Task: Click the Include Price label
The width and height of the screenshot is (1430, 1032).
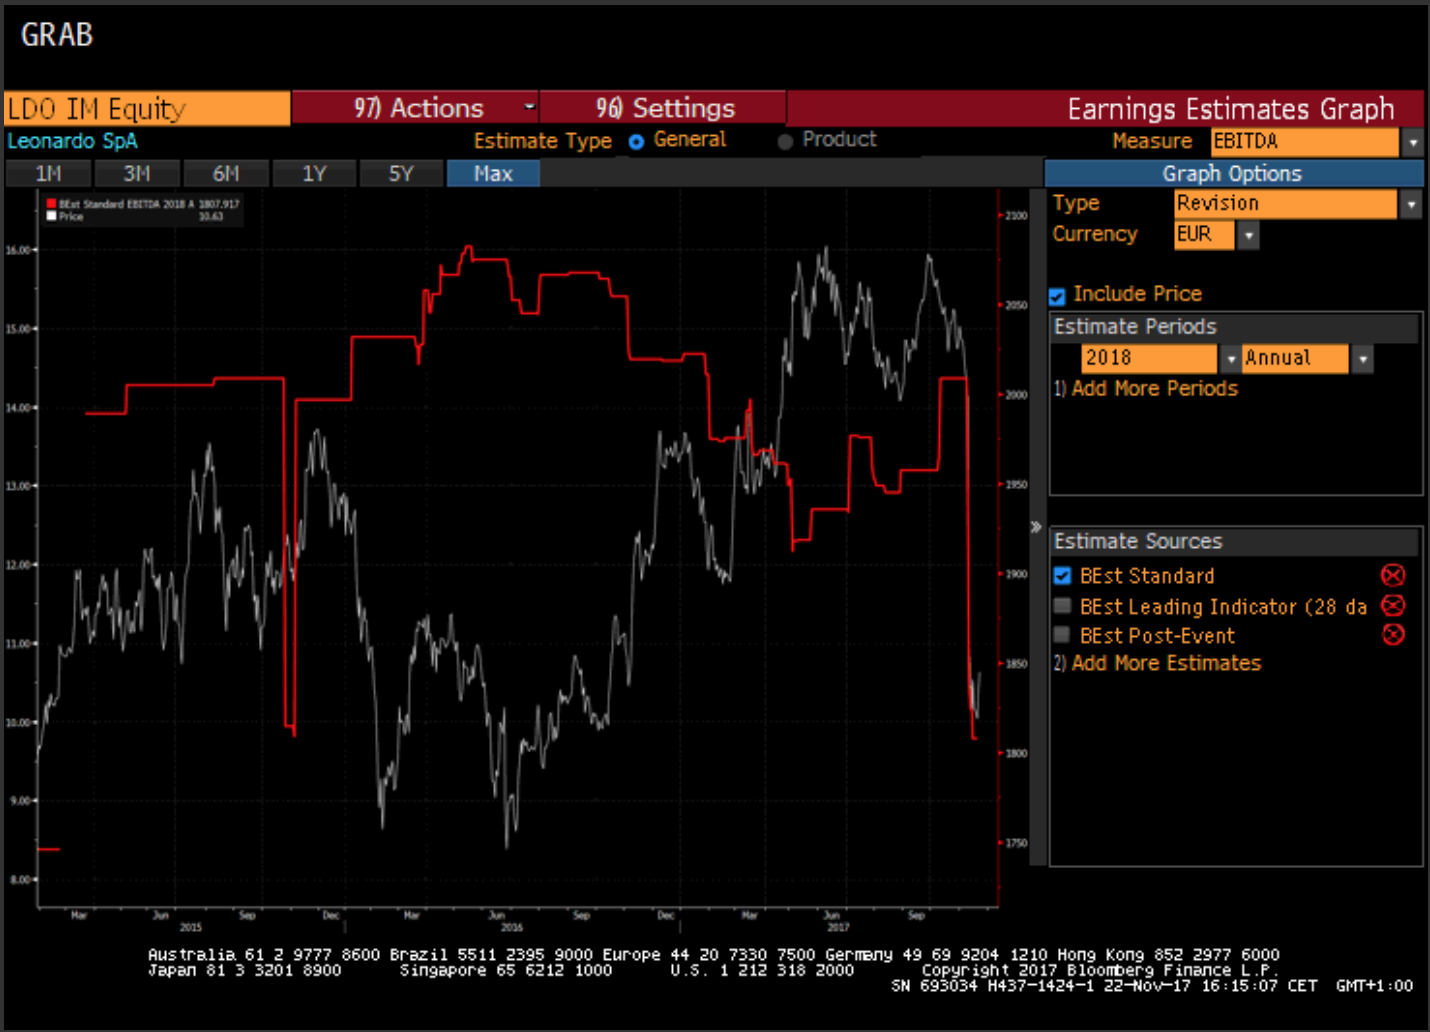Action: 1137,294
